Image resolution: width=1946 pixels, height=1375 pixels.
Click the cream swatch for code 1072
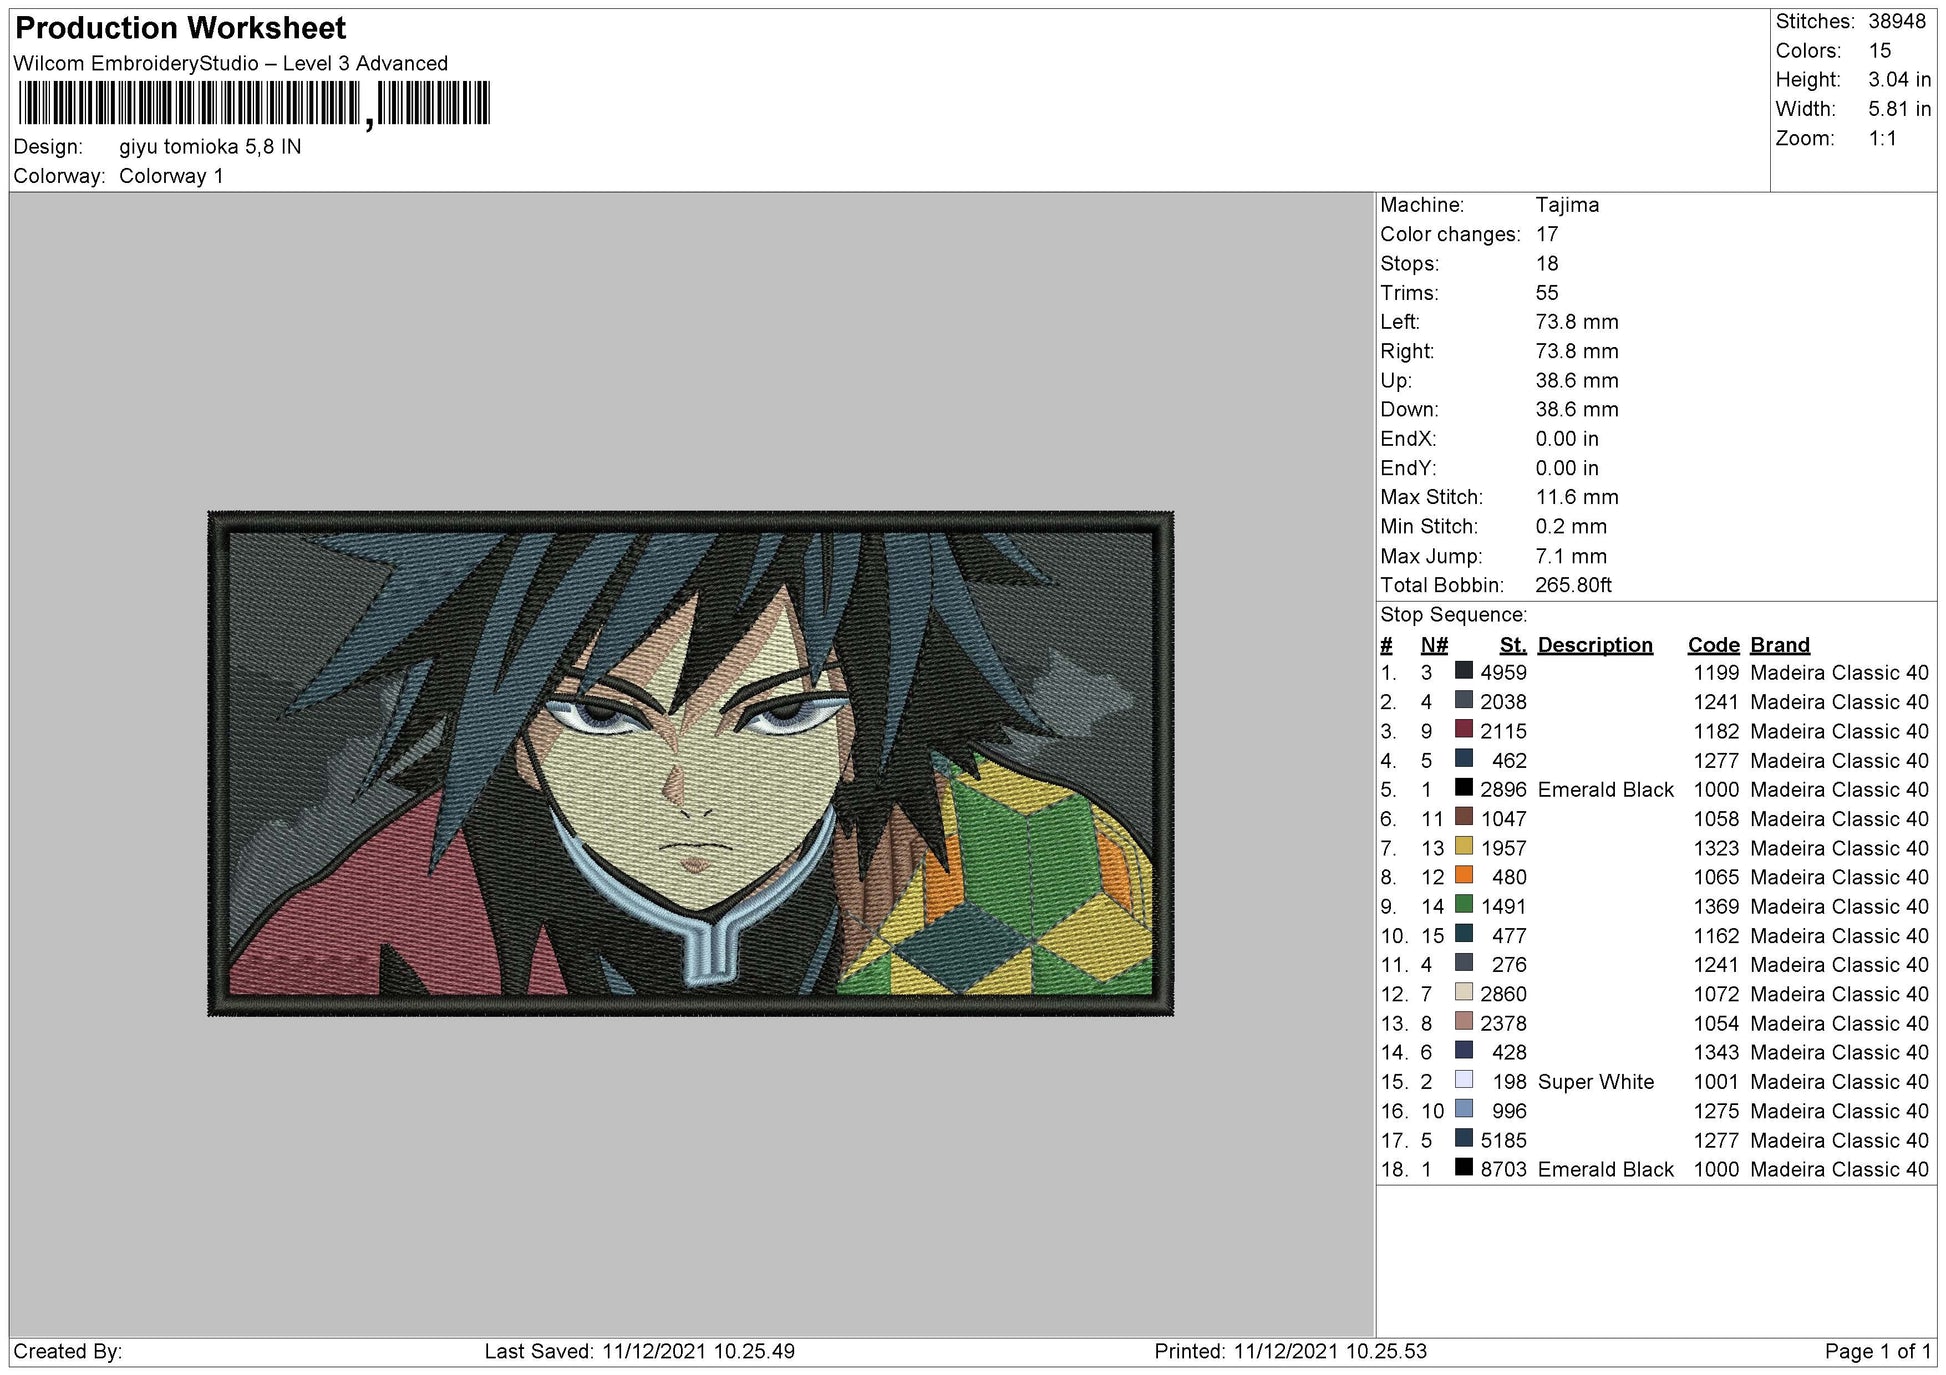(x=1463, y=992)
